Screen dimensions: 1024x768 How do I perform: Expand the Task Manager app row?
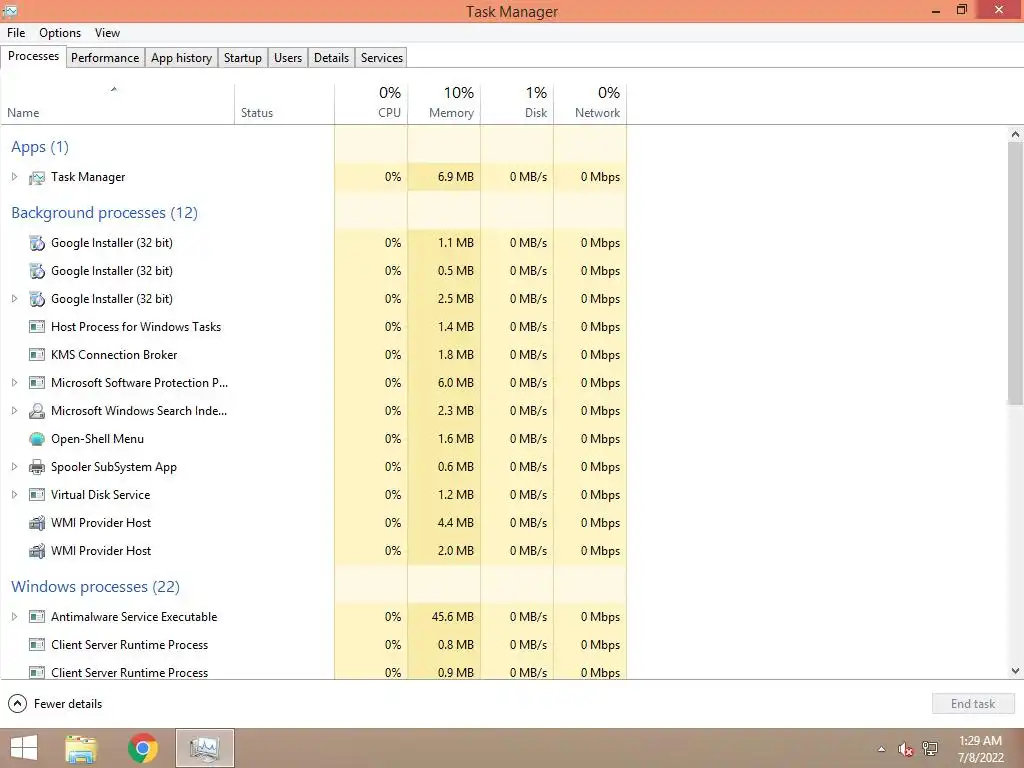tap(14, 176)
